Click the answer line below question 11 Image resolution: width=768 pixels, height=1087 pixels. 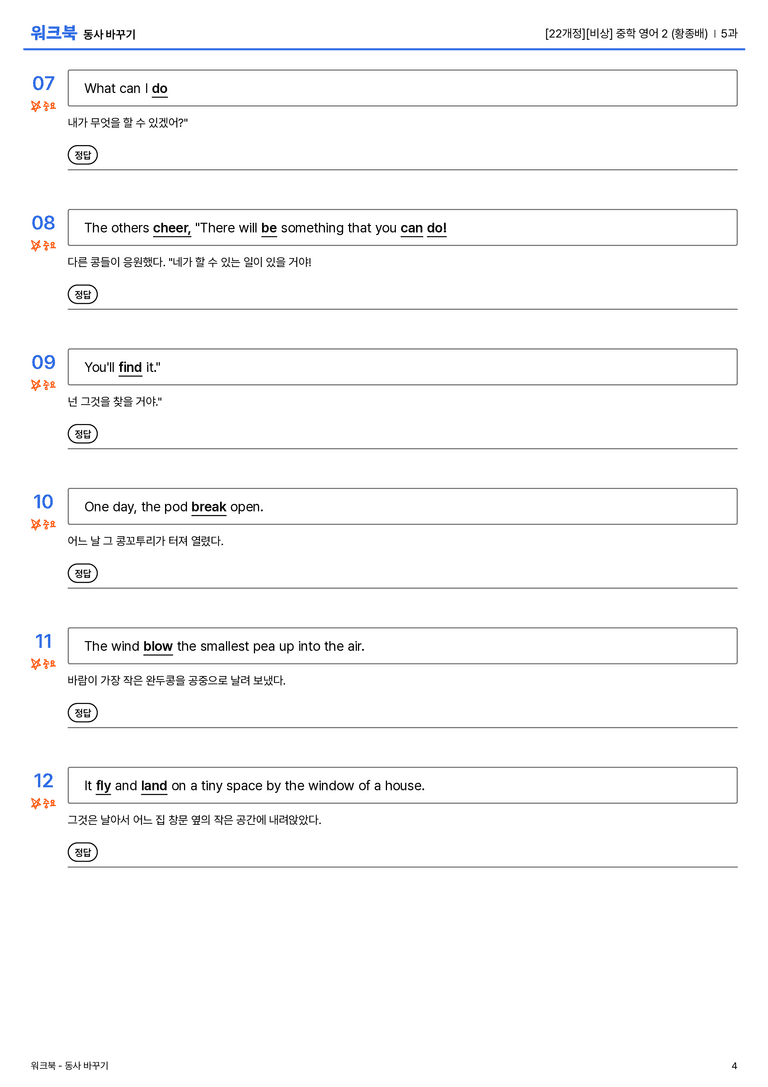403,727
